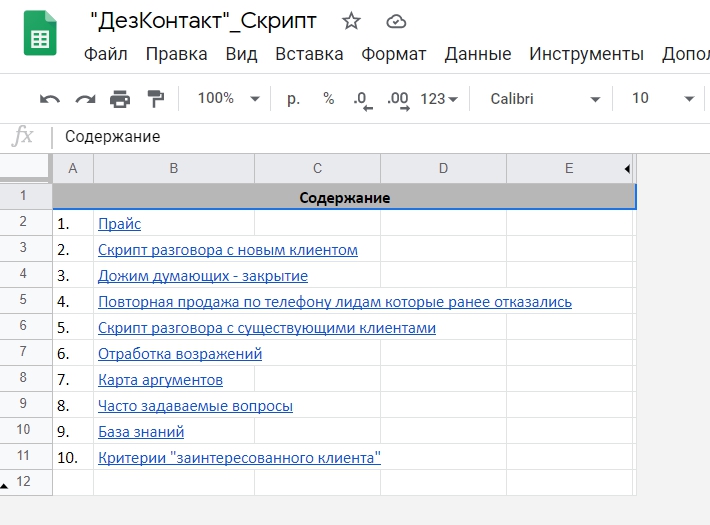Select row 1 header

tap(24, 196)
